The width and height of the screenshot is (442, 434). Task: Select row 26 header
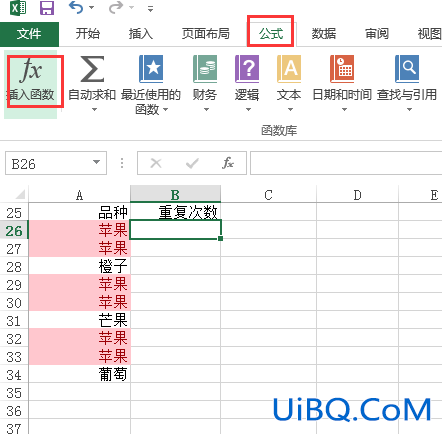point(14,231)
